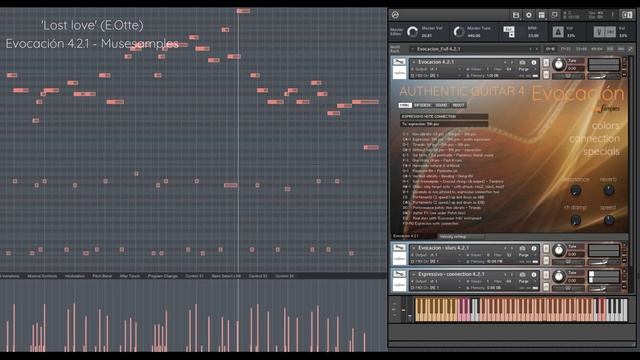Screen dimensions: 640x360
Task: Click the 'colors' link in Evocación
Action: pyautogui.click(x=606, y=126)
